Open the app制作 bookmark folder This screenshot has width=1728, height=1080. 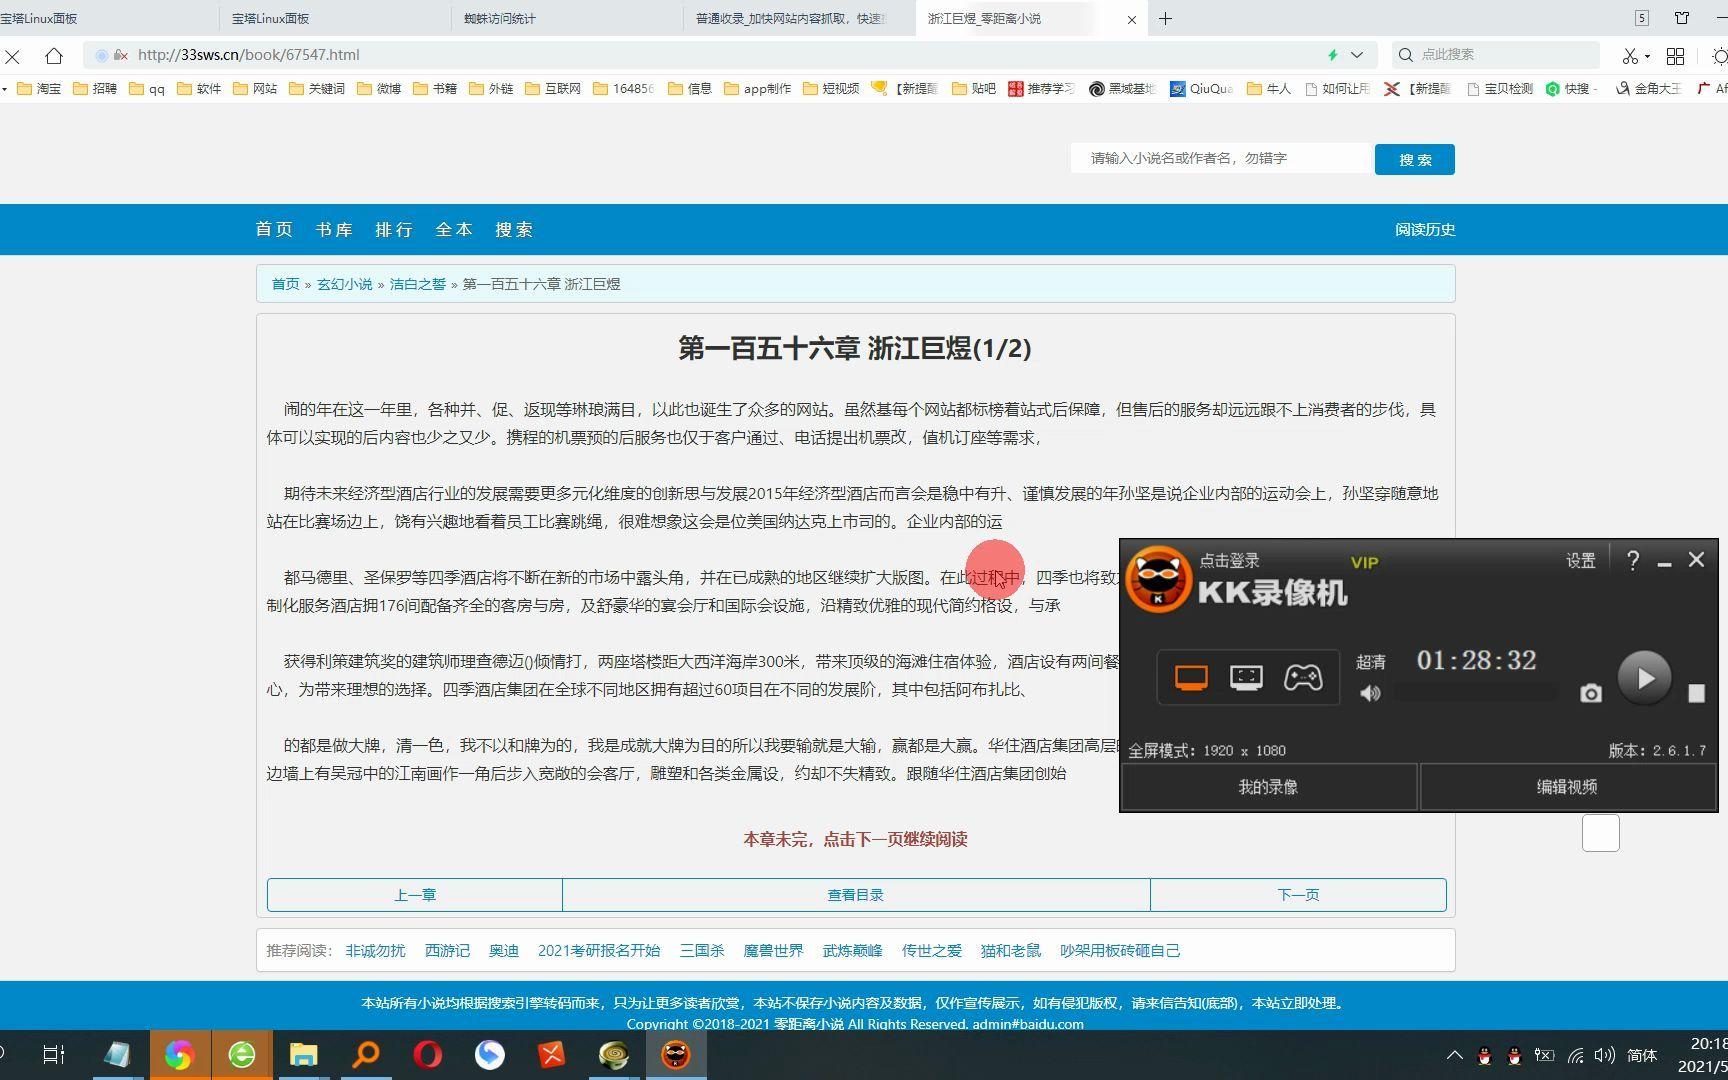click(x=757, y=89)
